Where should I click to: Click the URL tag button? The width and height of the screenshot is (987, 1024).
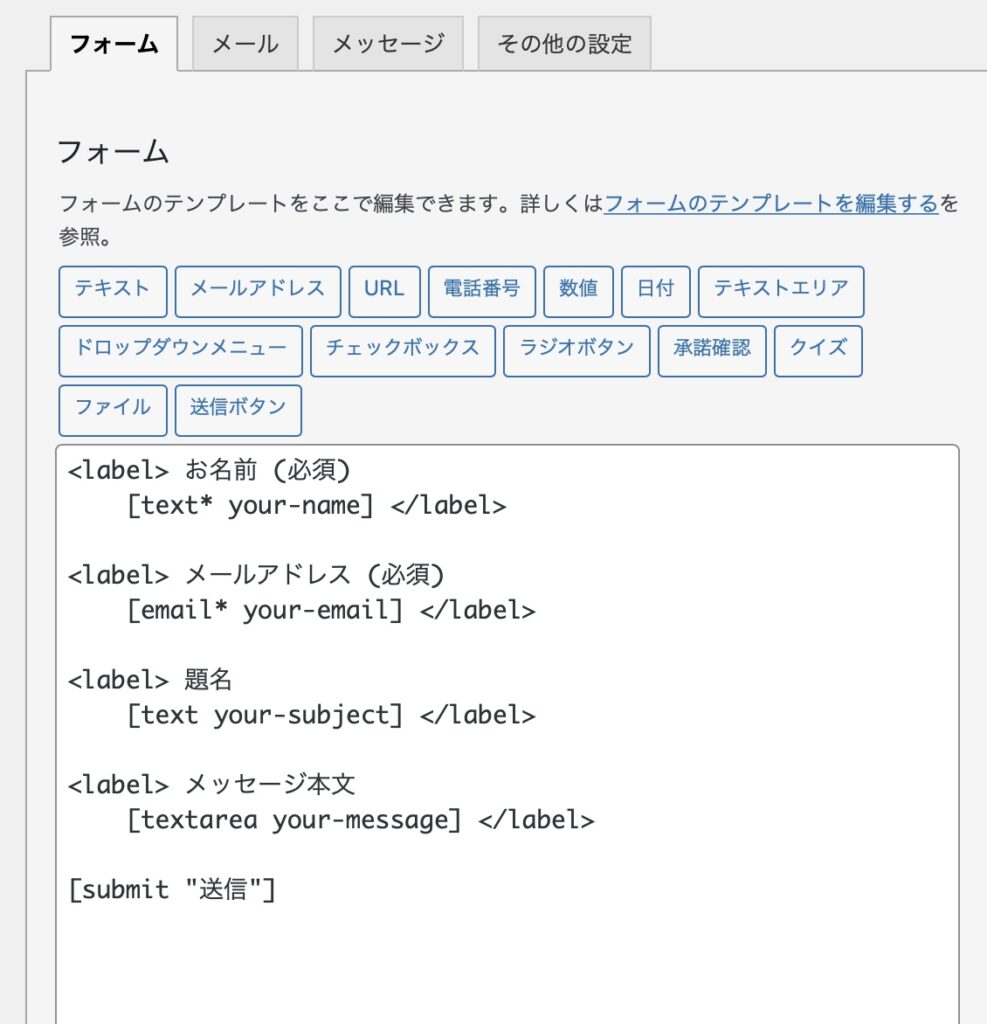[384, 291]
